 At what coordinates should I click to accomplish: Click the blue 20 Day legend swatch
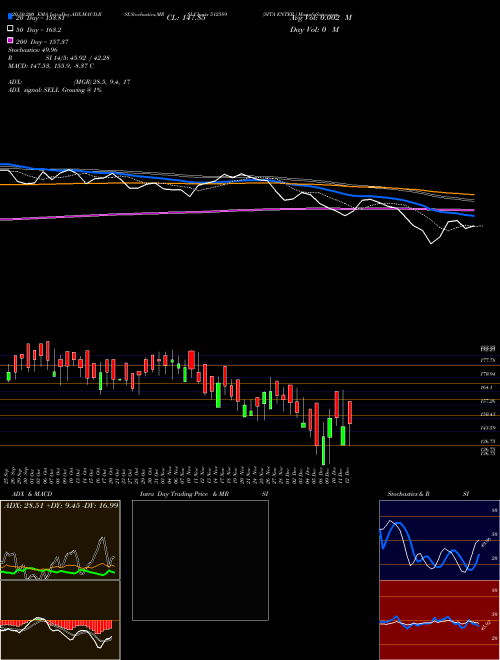pos(11,17)
